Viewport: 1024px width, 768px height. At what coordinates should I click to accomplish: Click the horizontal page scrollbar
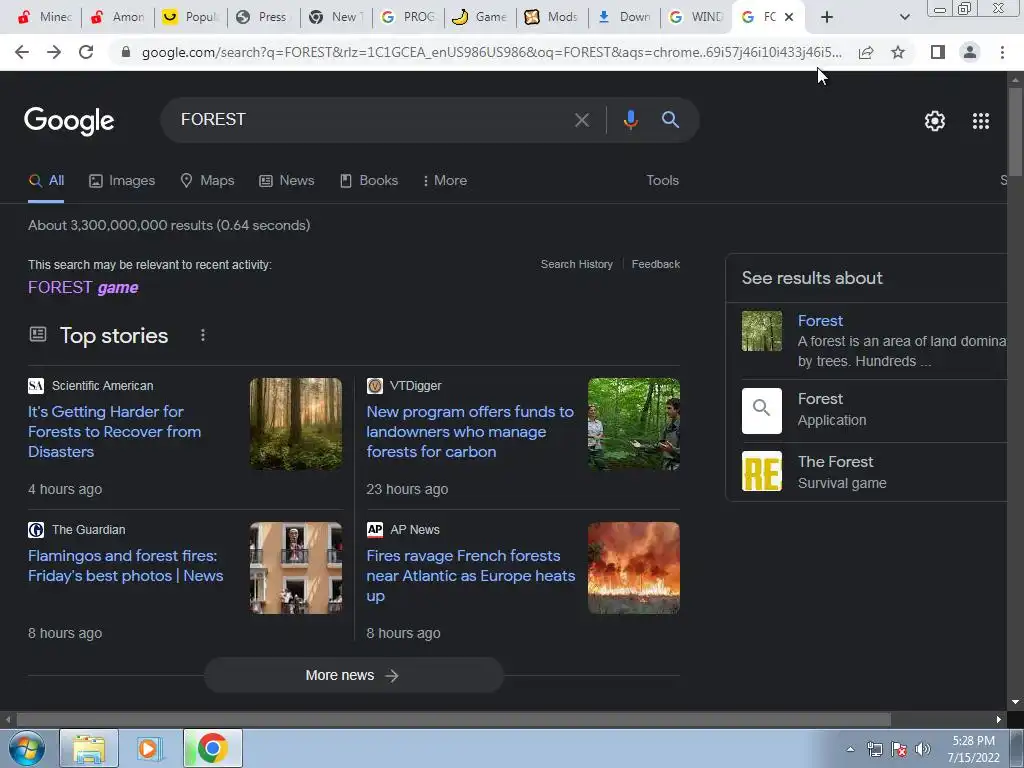tap(453, 719)
